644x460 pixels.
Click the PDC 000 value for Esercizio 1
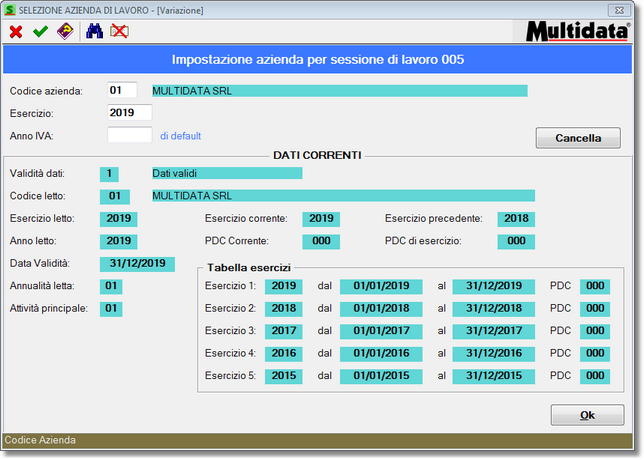tap(595, 286)
